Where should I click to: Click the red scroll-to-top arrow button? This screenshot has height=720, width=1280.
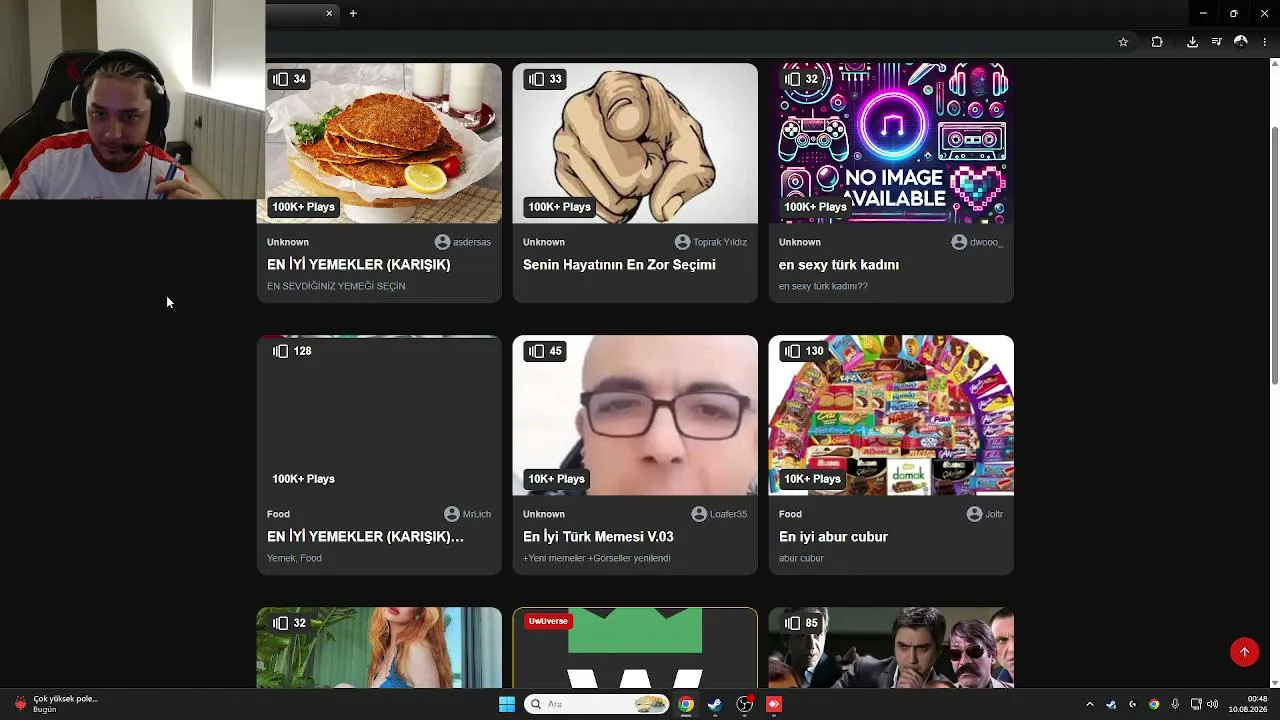pyautogui.click(x=1244, y=652)
